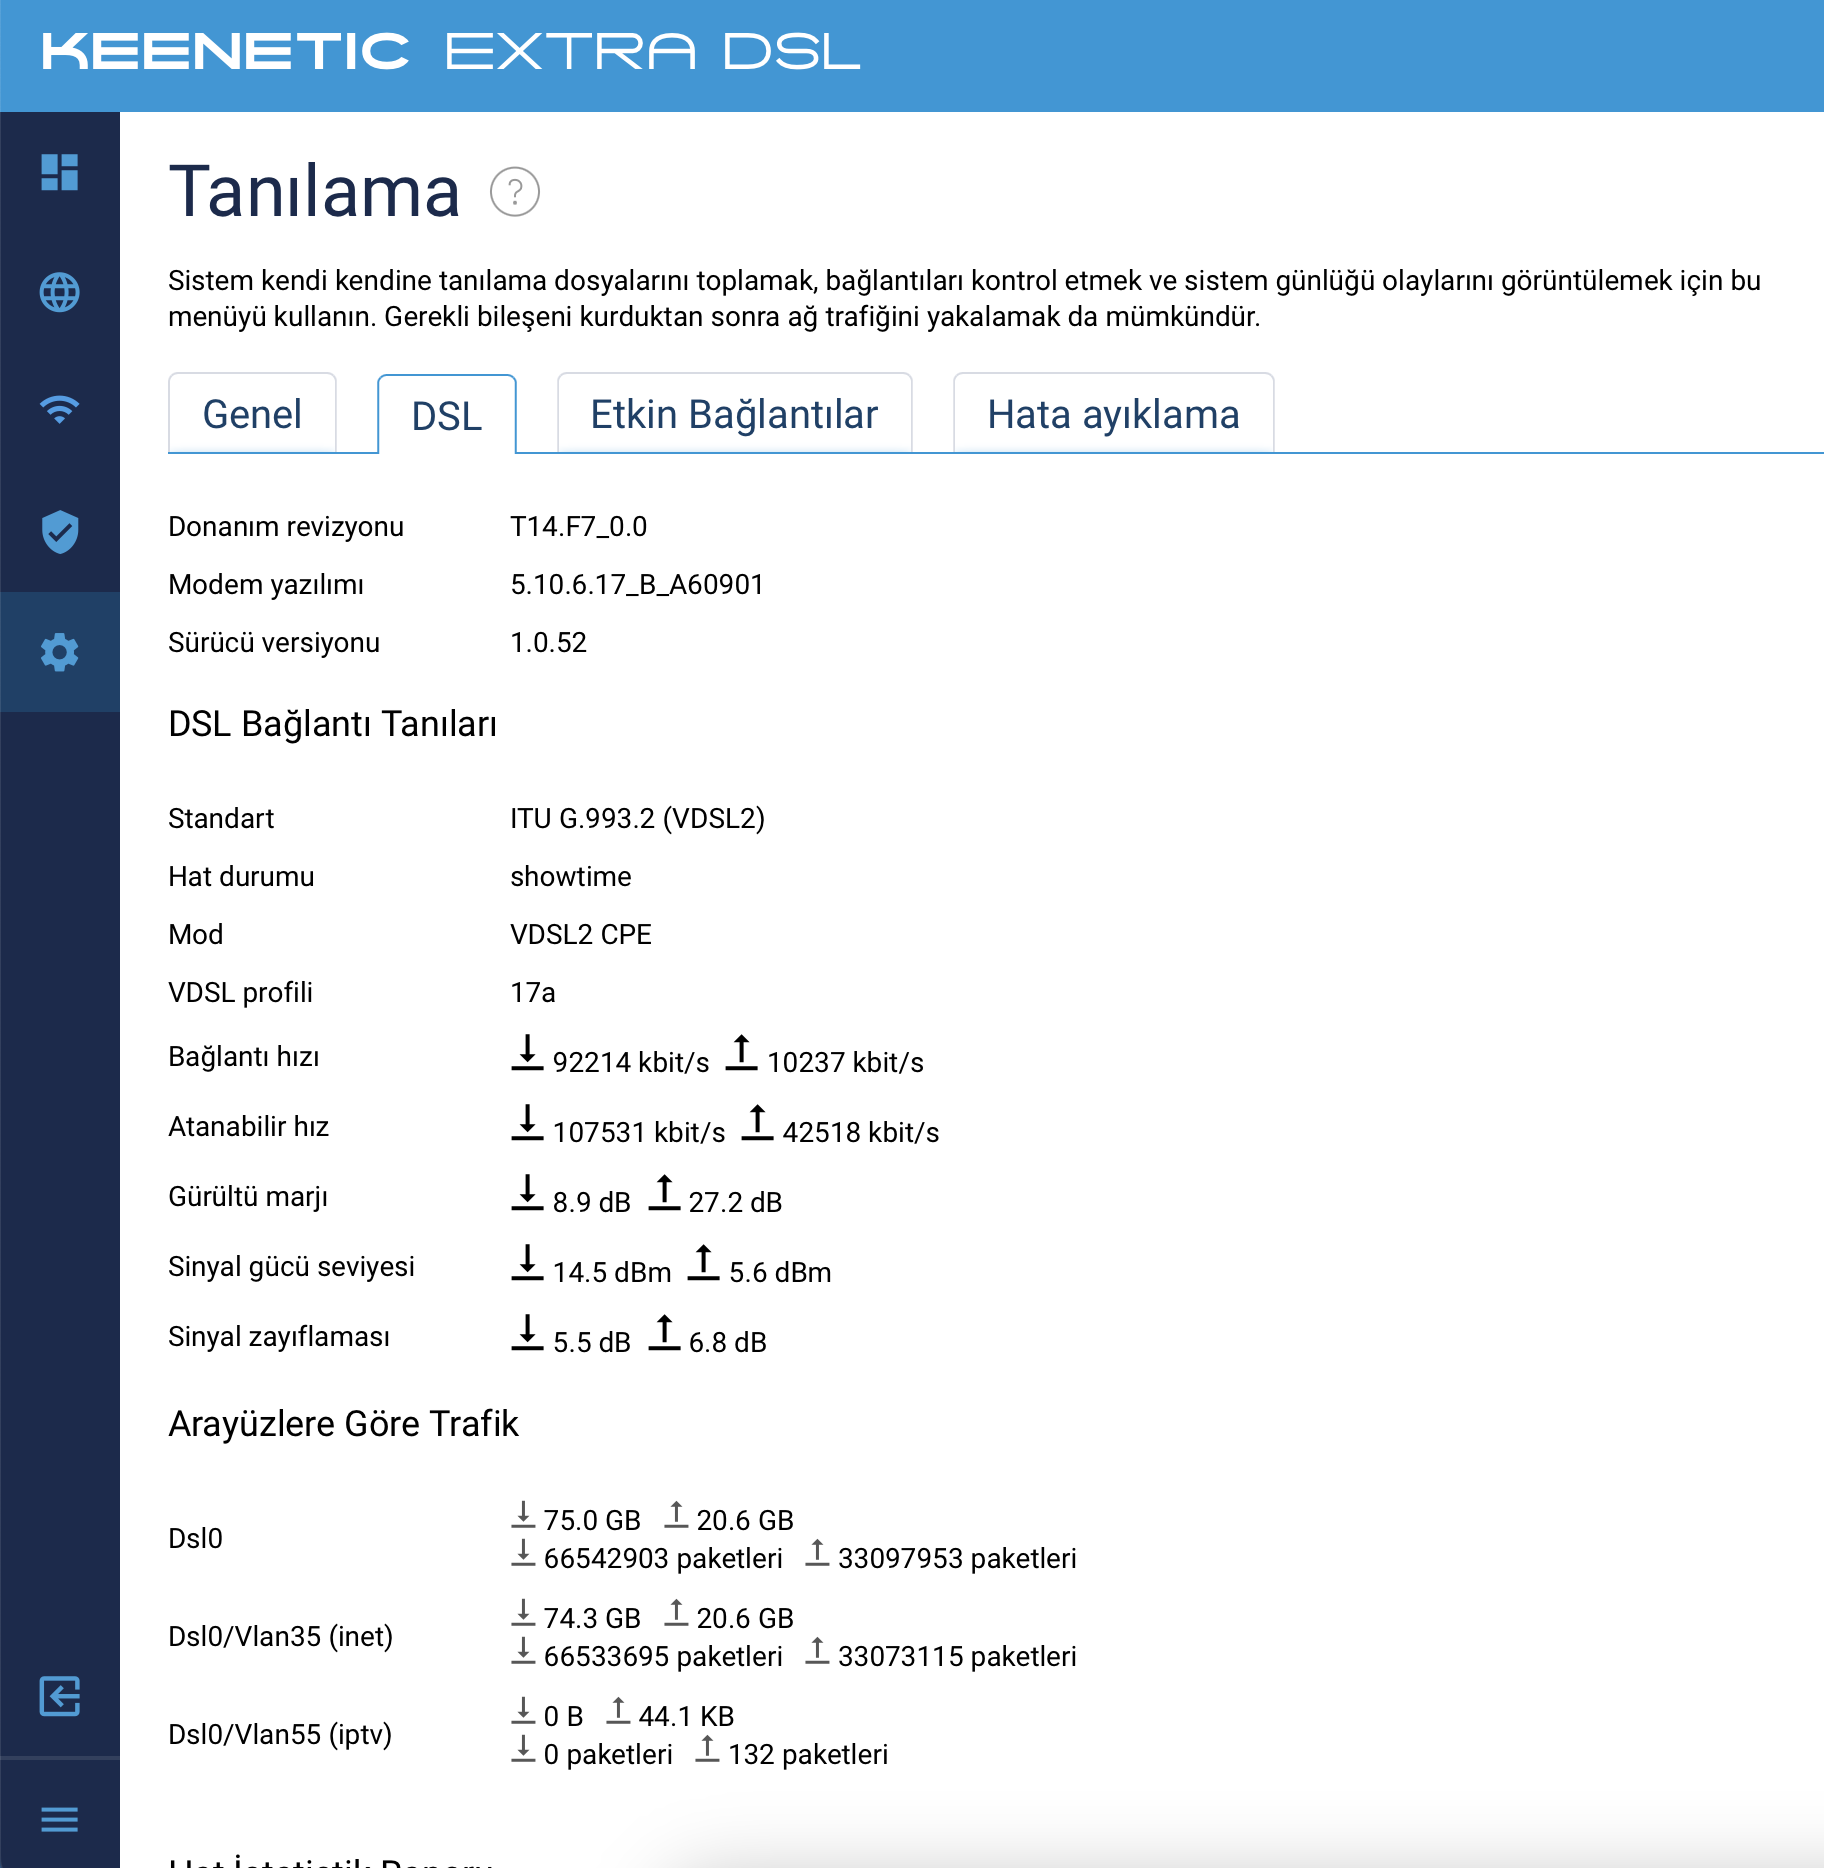Click the line status showtime
The width and height of the screenshot is (1824, 1868).
571,877
